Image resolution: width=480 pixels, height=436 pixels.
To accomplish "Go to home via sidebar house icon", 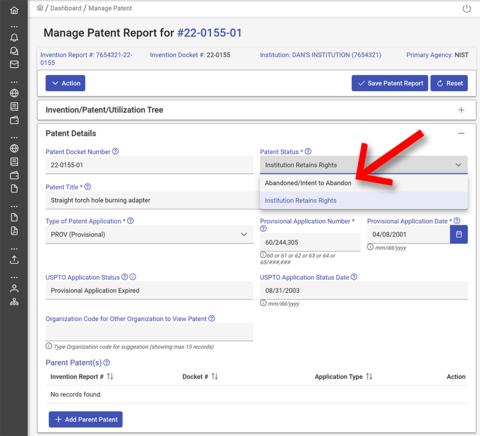I will (x=14, y=10).
